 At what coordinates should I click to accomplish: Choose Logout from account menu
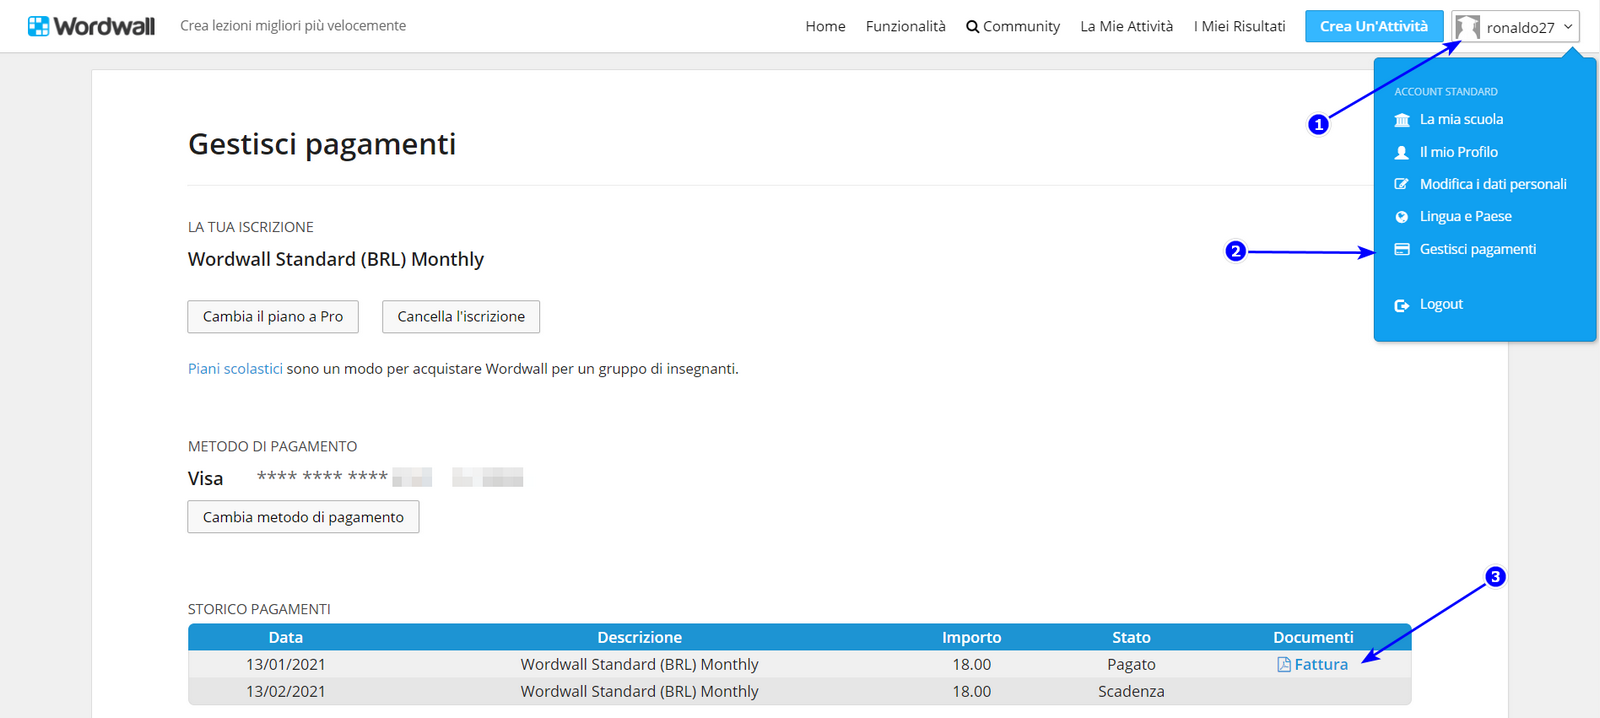pos(1441,305)
